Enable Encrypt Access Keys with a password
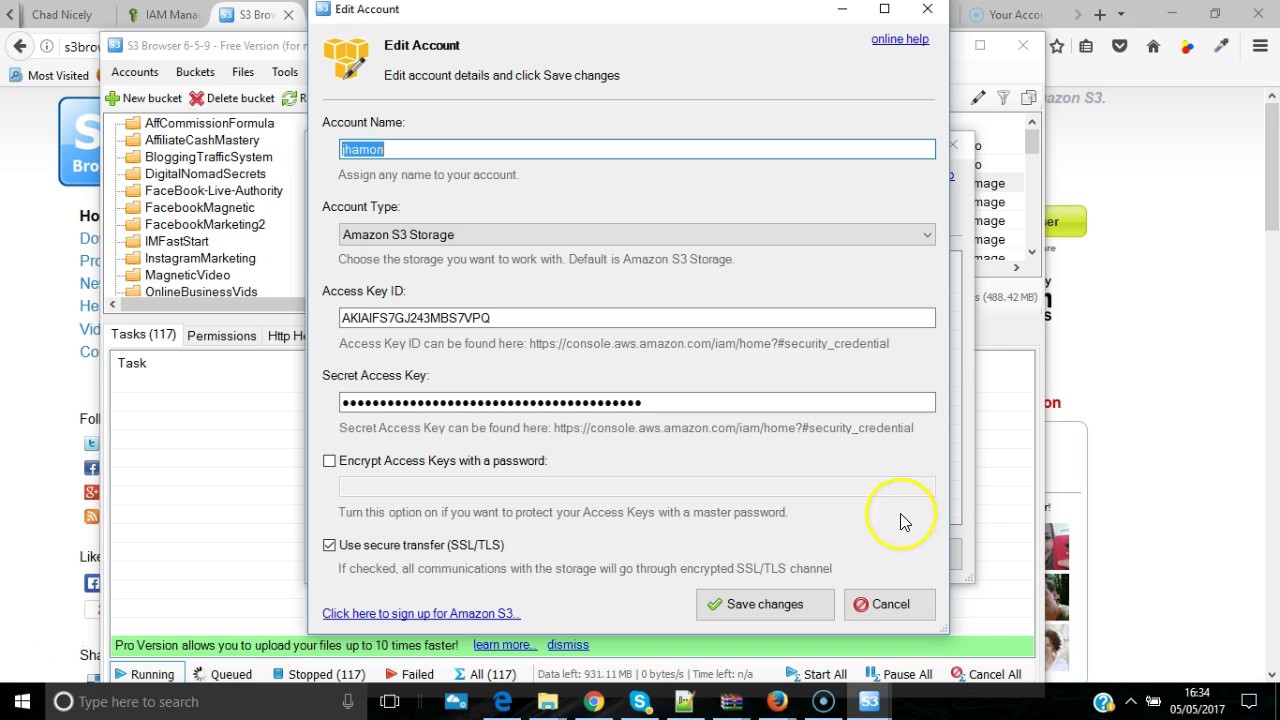This screenshot has width=1280, height=720. [x=329, y=461]
